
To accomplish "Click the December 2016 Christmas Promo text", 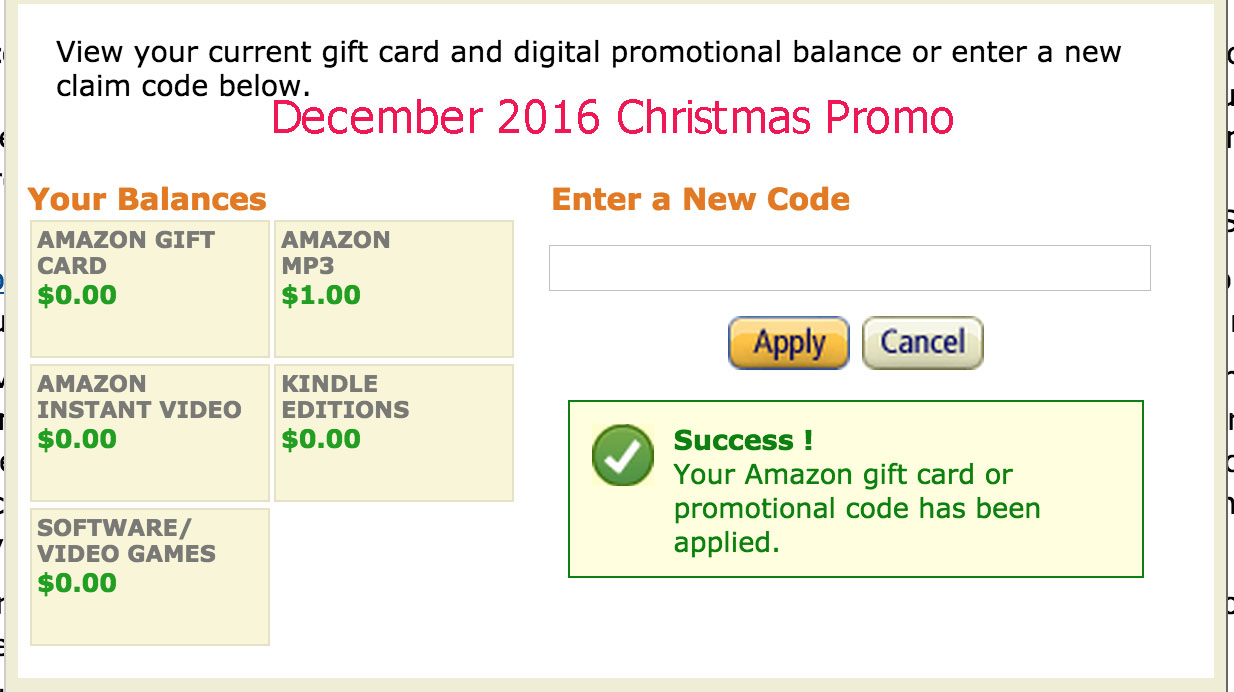I will tap(612, 118).
